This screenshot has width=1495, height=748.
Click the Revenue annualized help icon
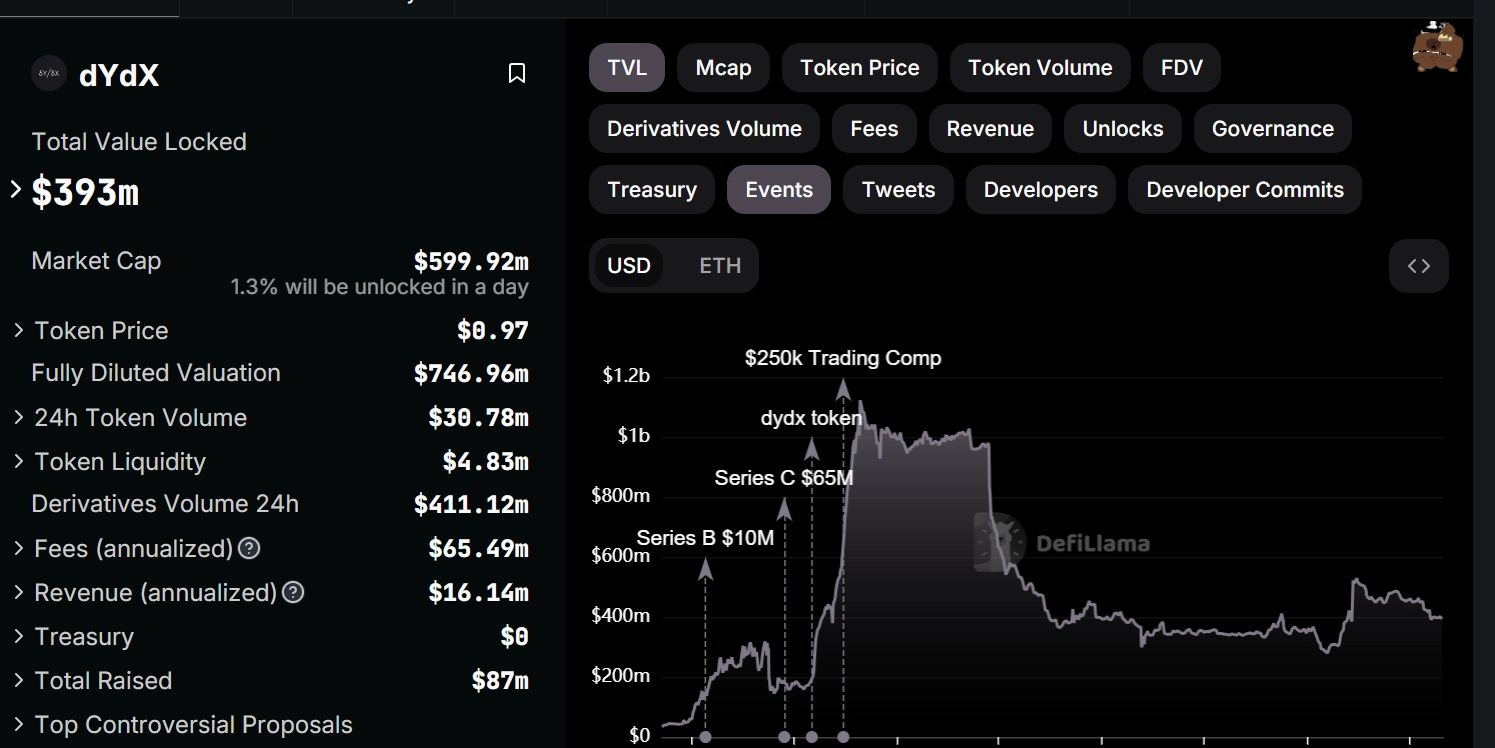pyautogui.click(x=293, y=592)
